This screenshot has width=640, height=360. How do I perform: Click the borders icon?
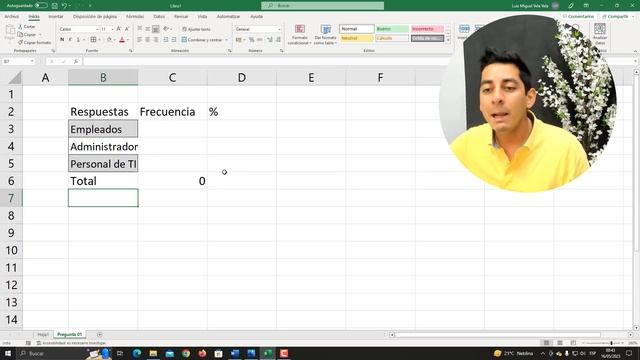[93, 40]
